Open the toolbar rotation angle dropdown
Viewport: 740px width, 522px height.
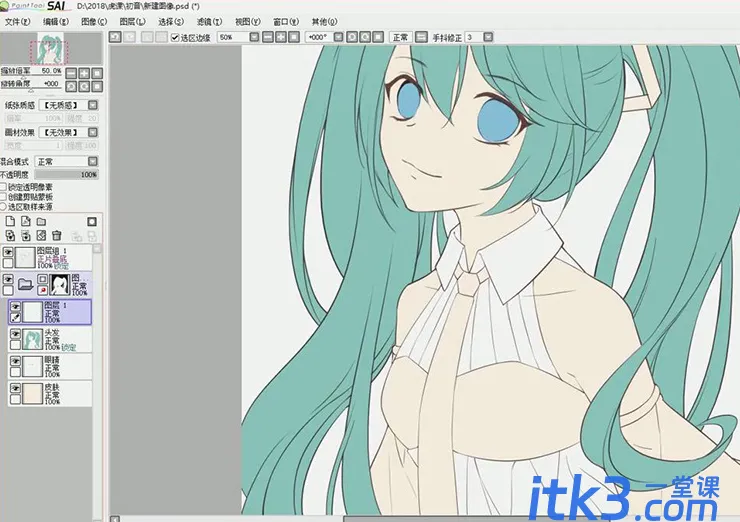[338, 37]
